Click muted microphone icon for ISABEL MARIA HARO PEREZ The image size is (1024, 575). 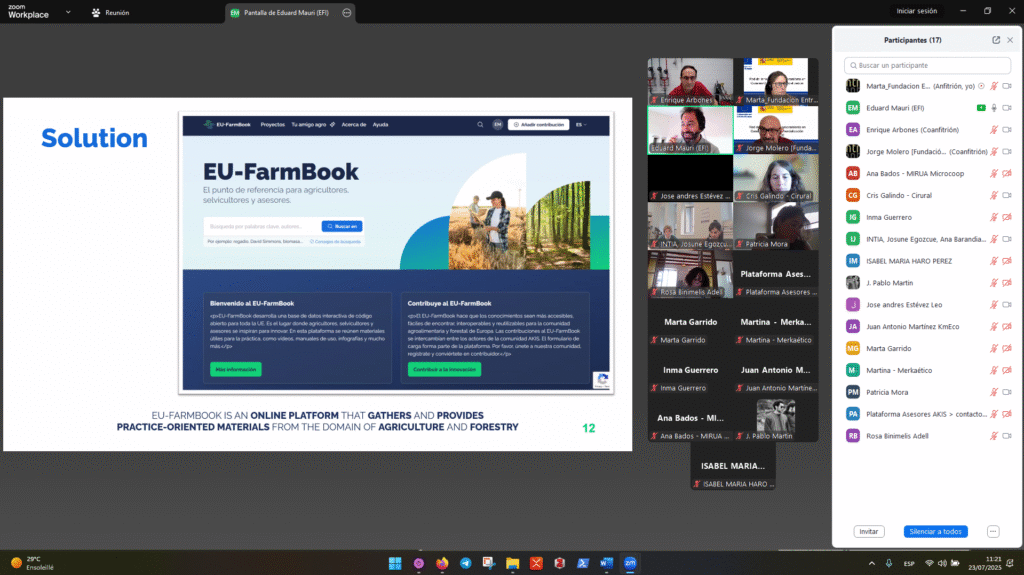coord(994,261)
